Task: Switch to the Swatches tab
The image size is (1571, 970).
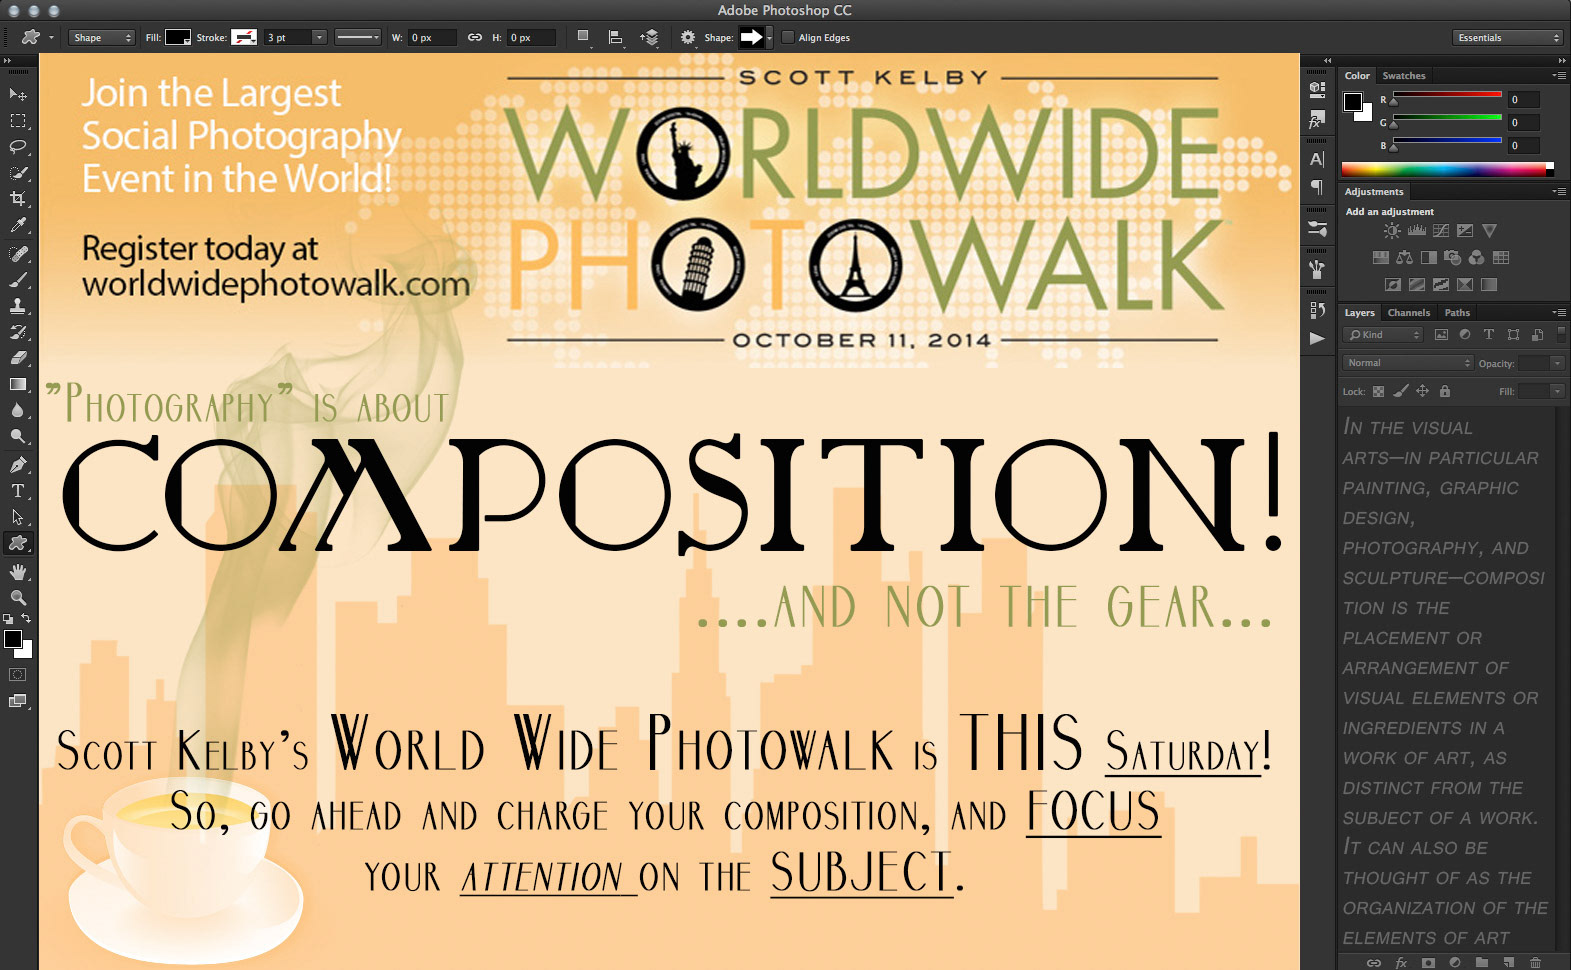Action: 1404,76
